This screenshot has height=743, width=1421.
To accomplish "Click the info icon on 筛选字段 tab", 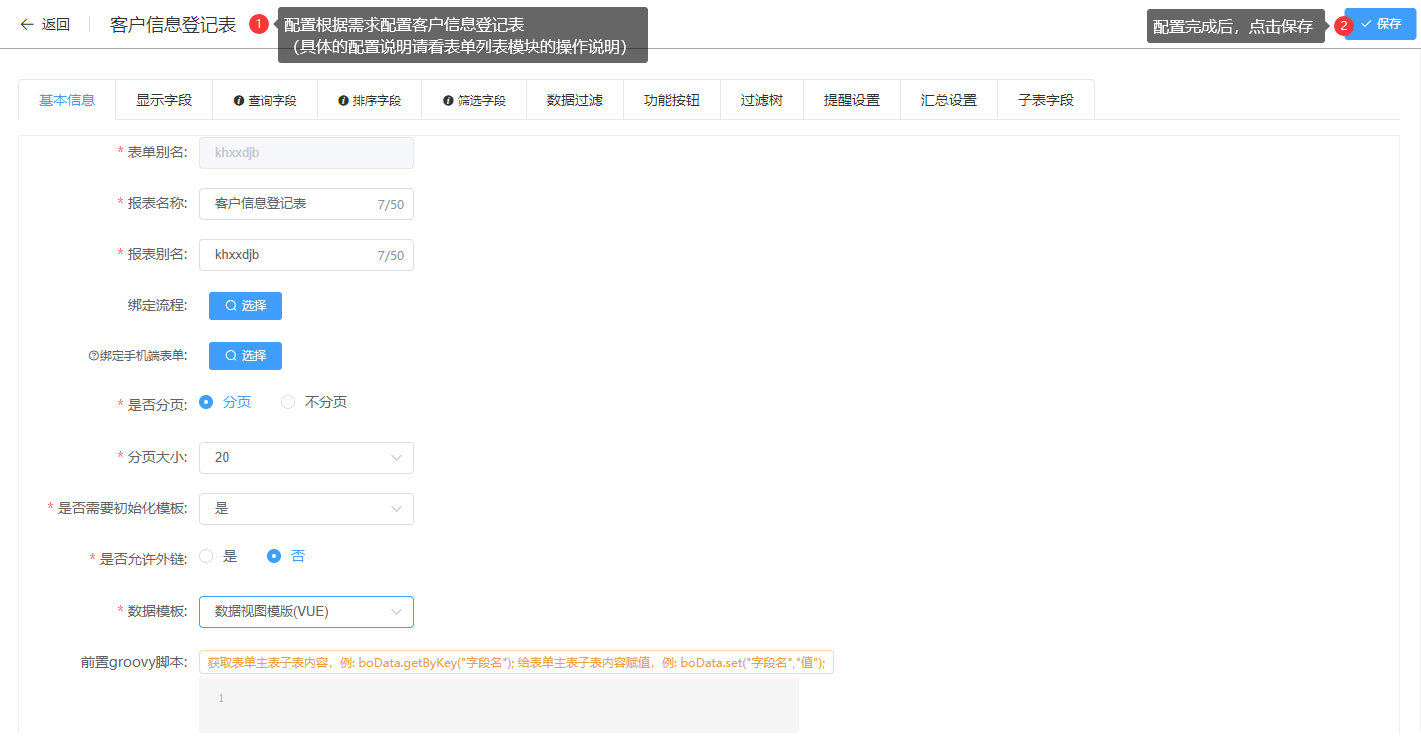I will [448, 101].
